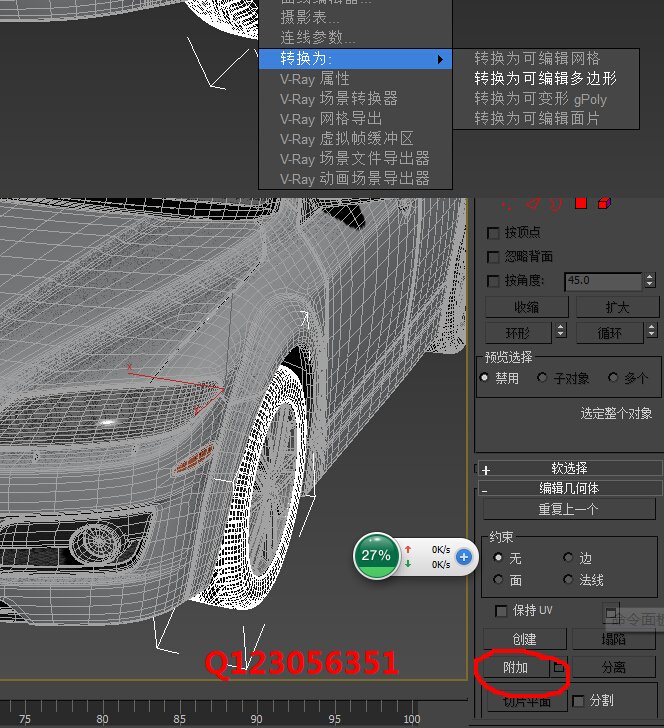Click spinner beside 循环 button
This screenshot has width=664, height=728.
click(651, 331)
